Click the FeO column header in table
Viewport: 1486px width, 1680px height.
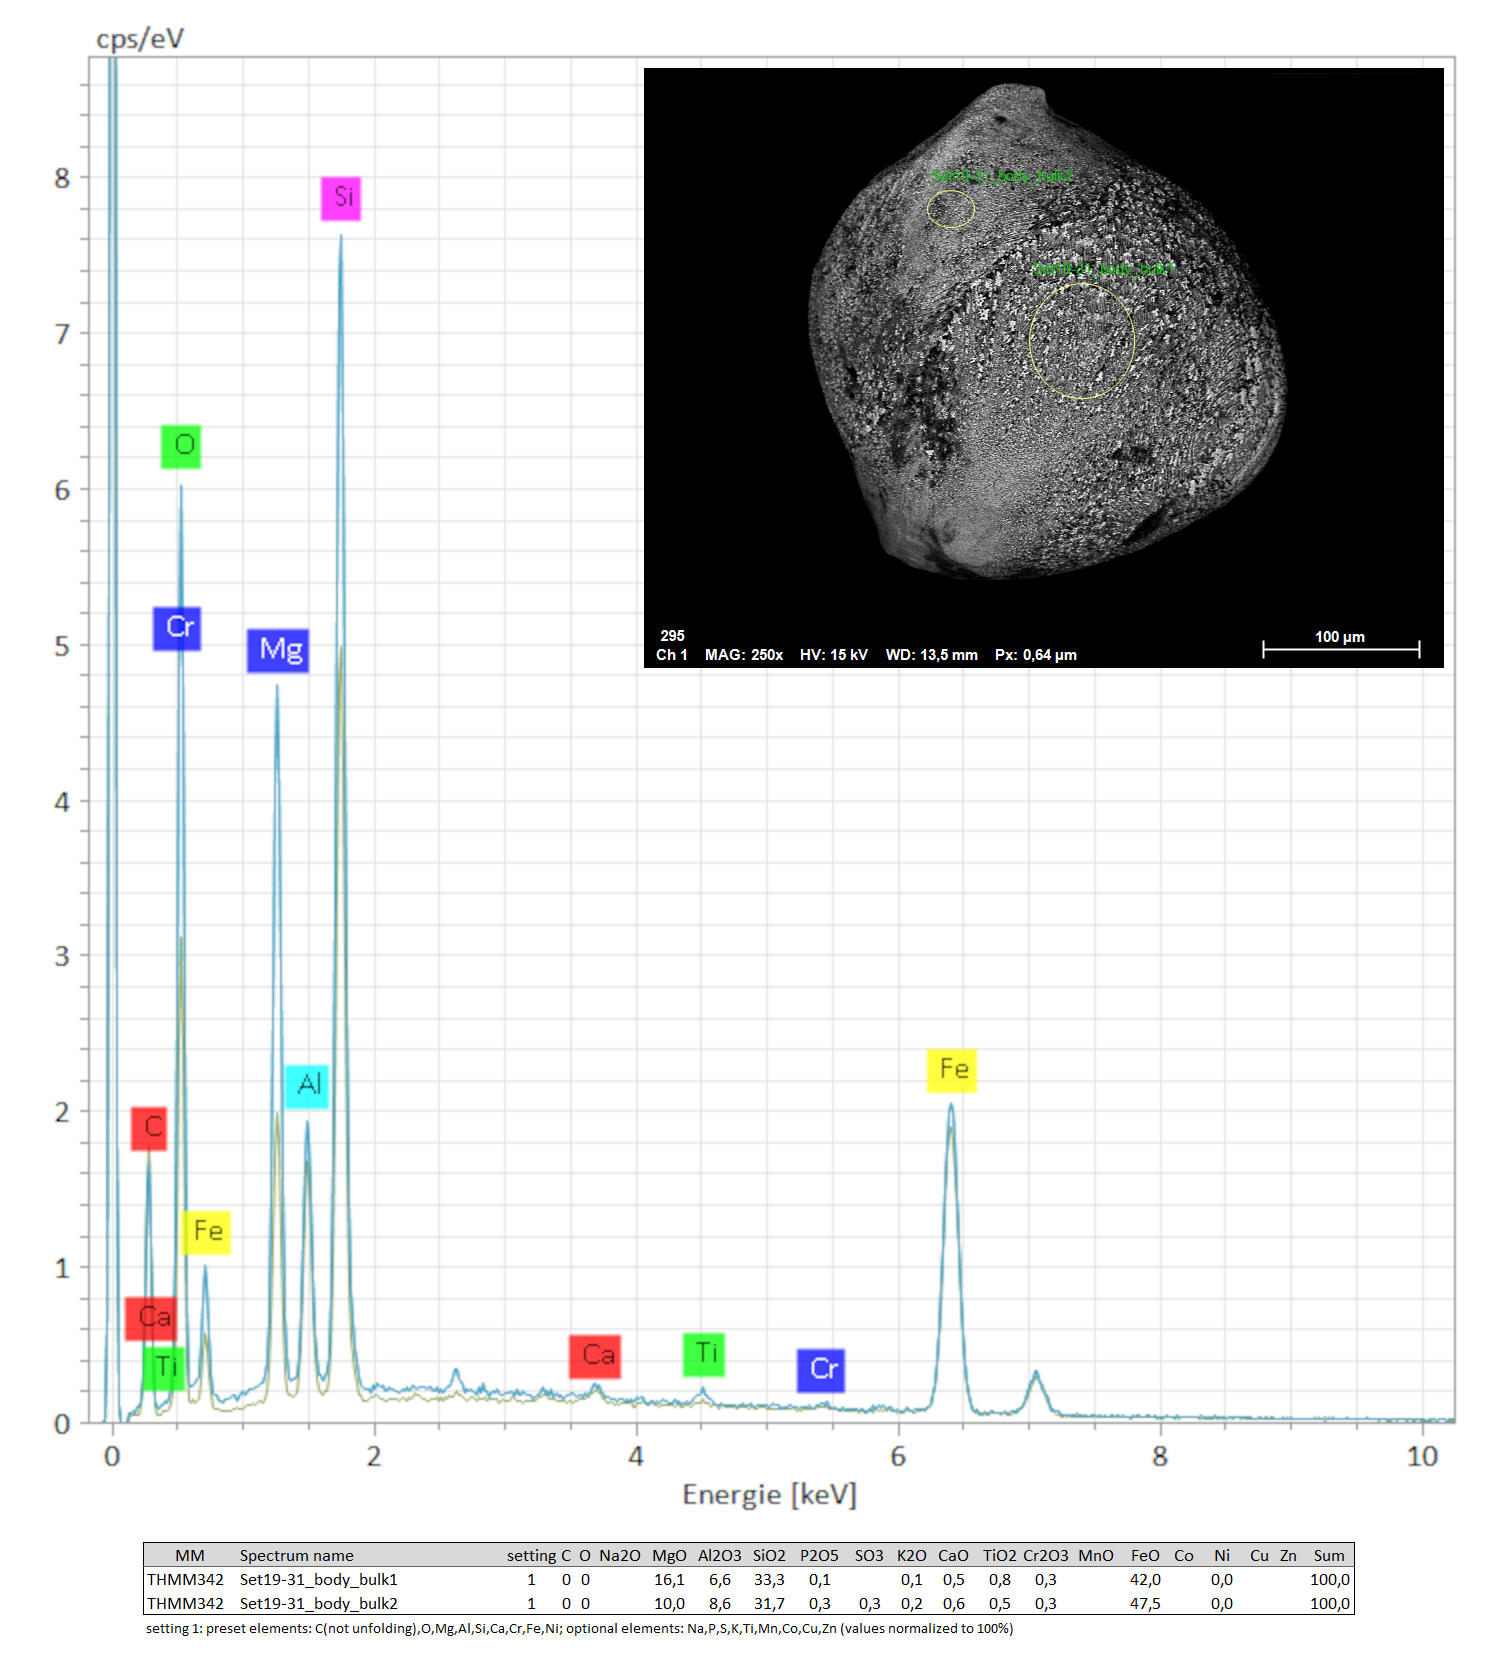(x=1145, y=1556)
